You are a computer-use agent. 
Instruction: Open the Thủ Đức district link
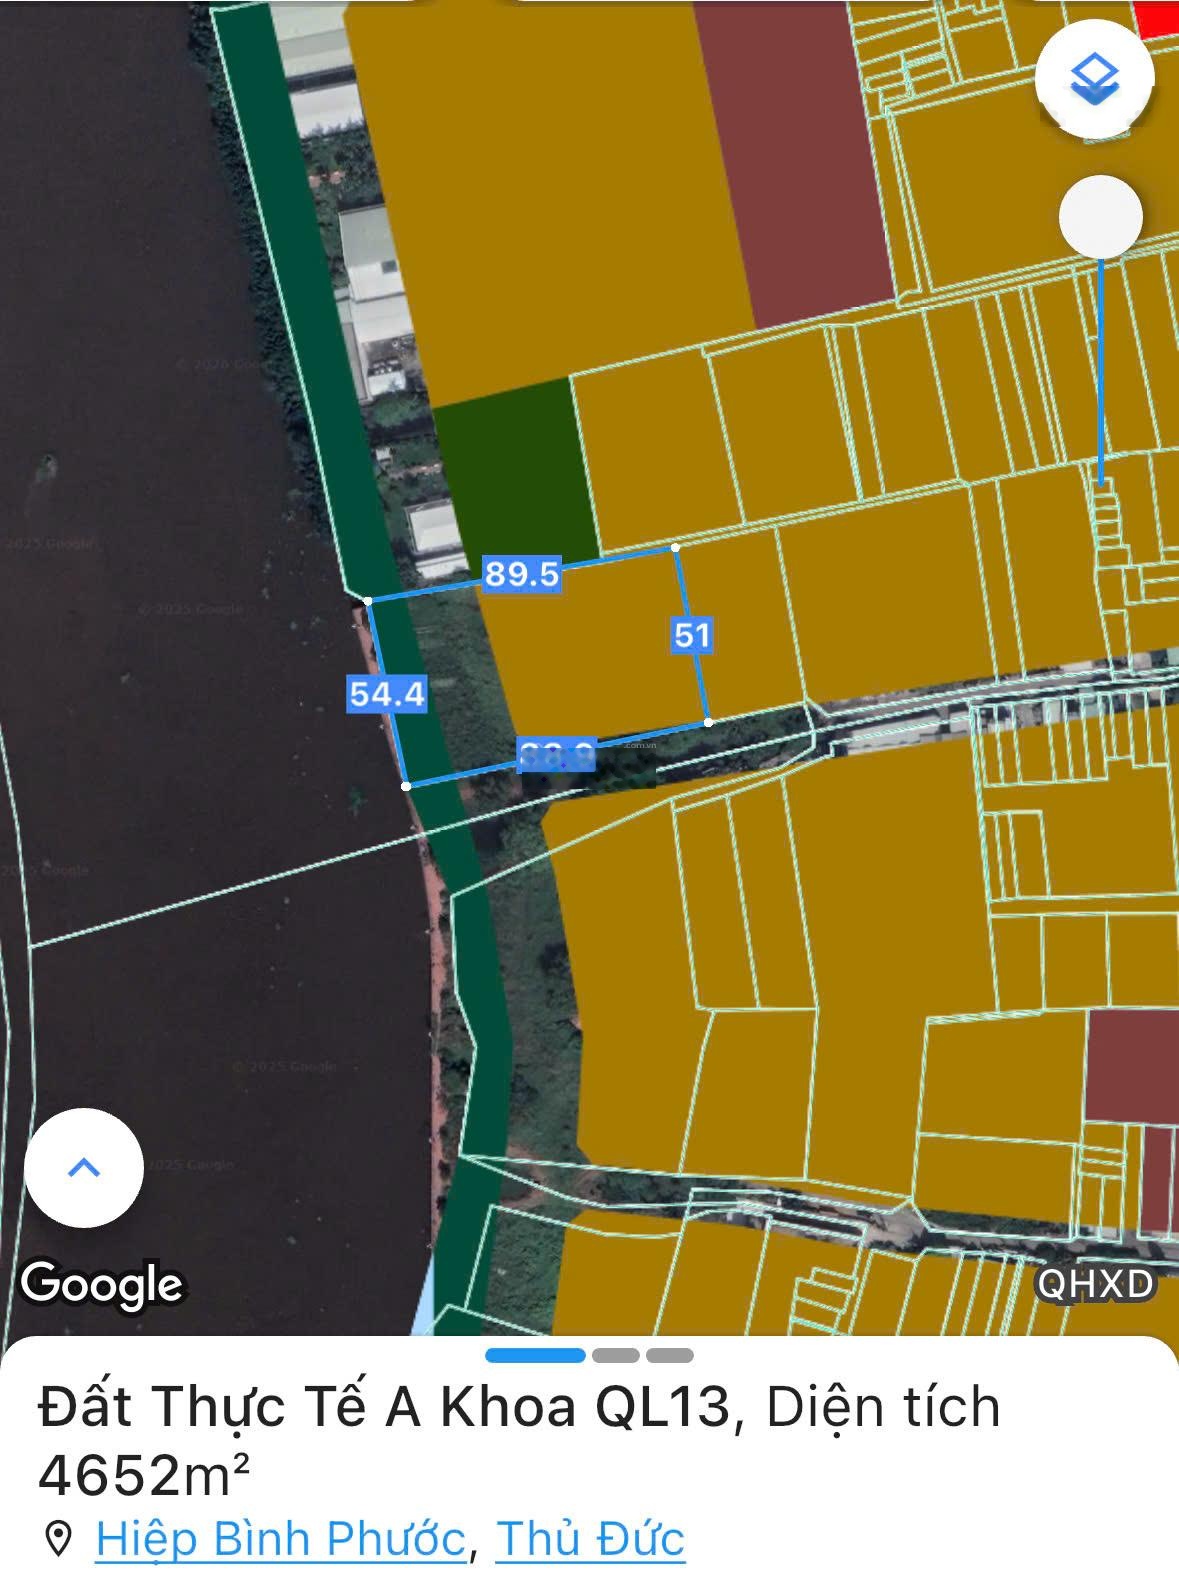[x=590, y=1538]
